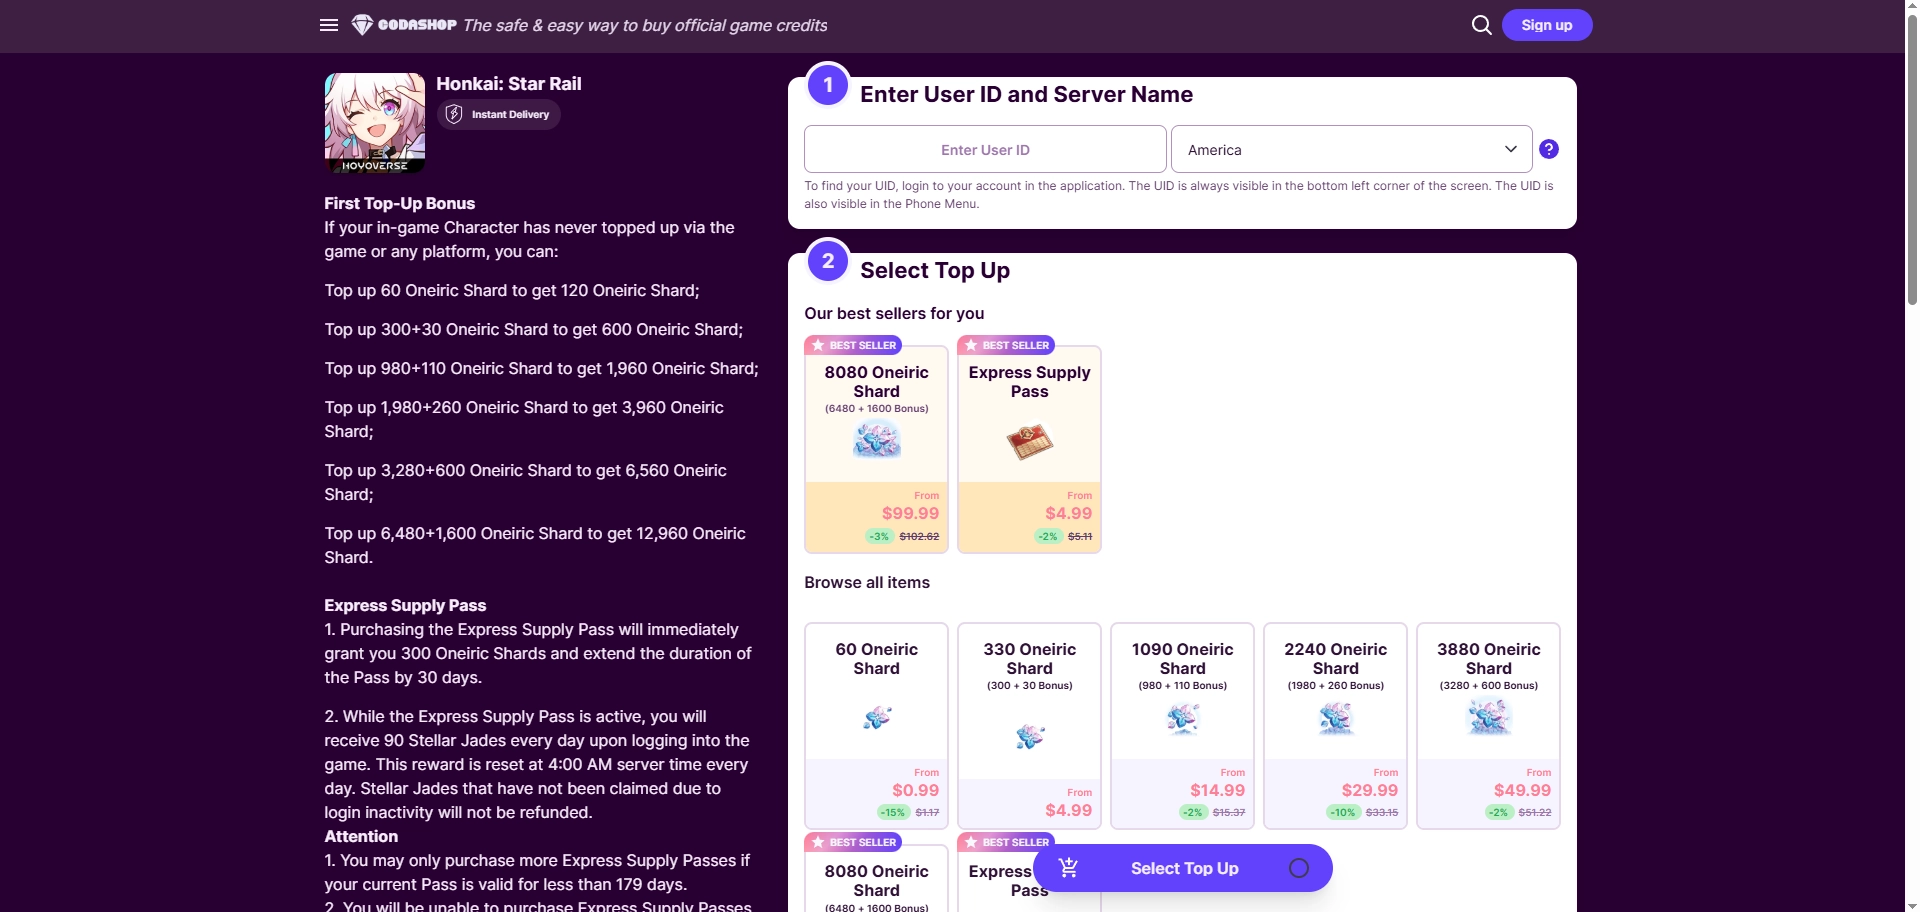The height and width of the screenshot is (912, 1920).
Task: Click the 3880 Oneiric Shard crystal icon
Action: coord(1488,717)
